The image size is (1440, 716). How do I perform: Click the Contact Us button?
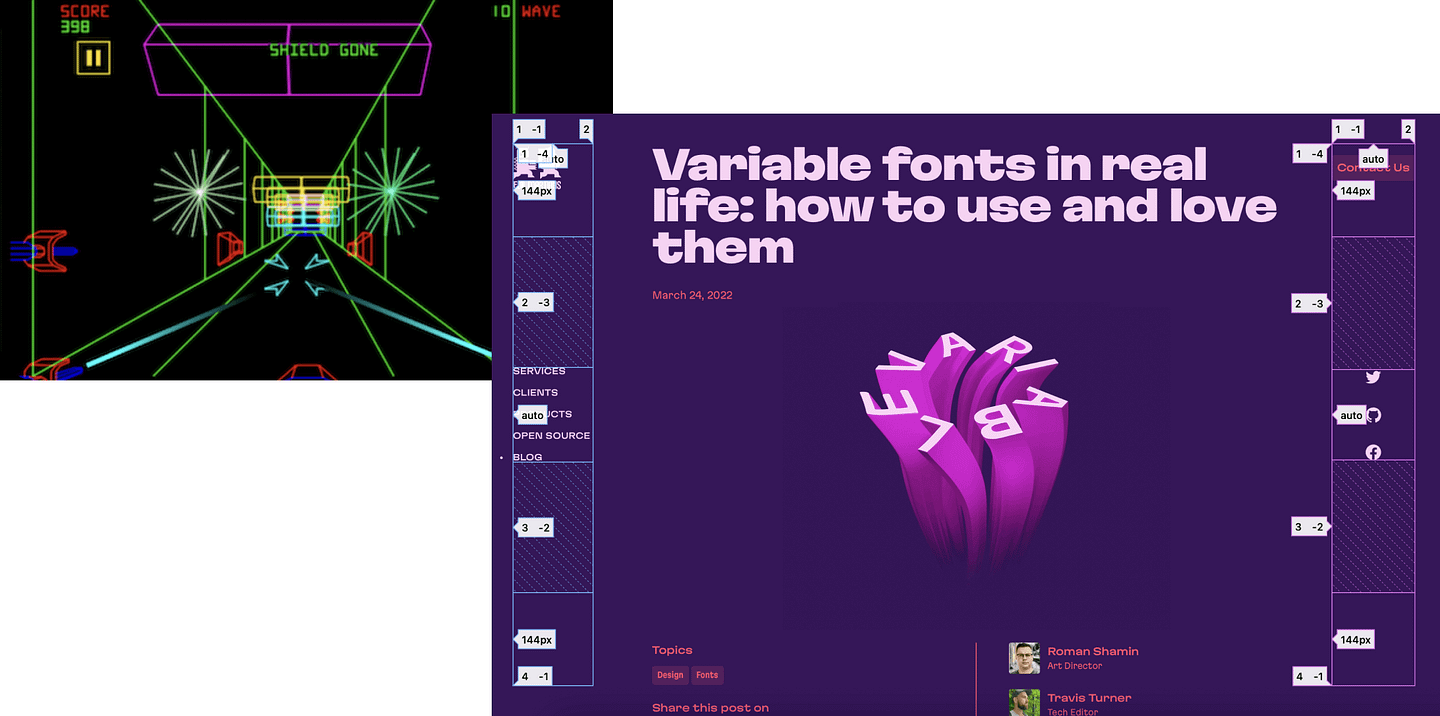1373,167
